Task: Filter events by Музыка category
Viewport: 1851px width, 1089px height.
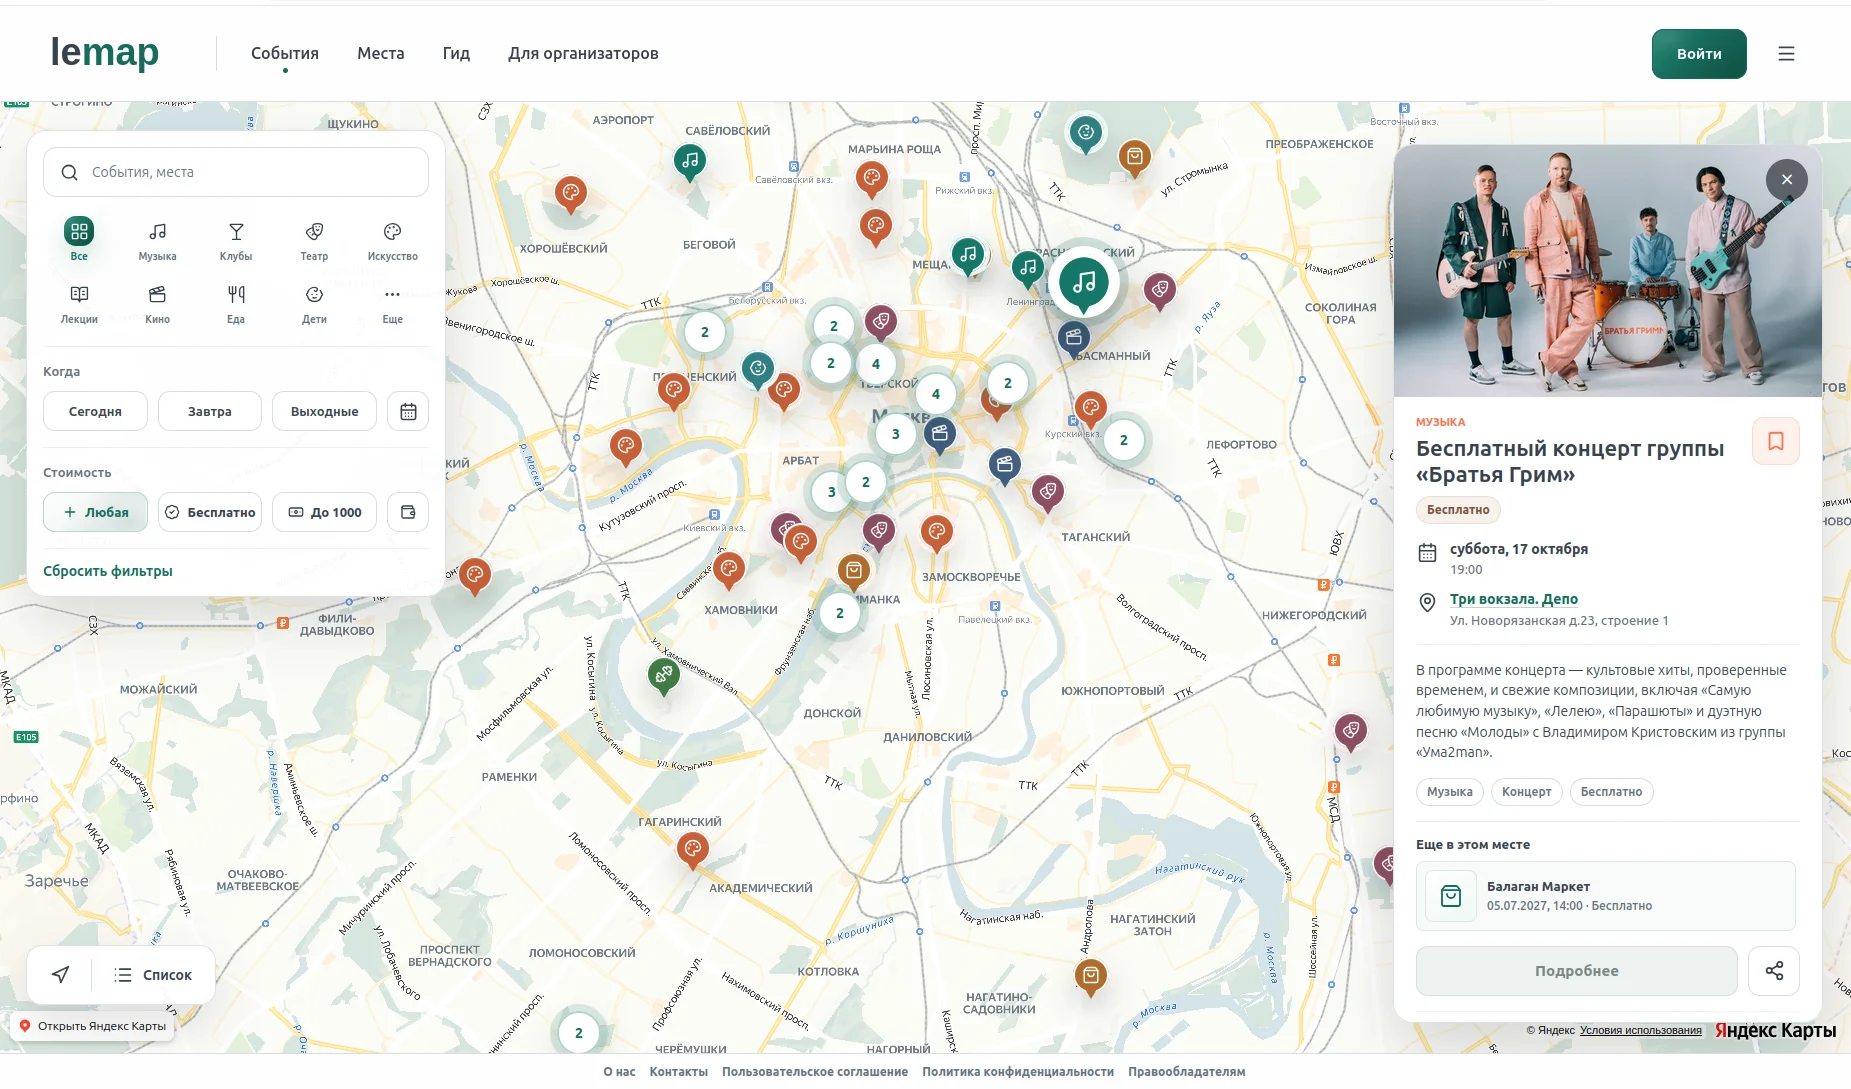Action: pos(157,240)
